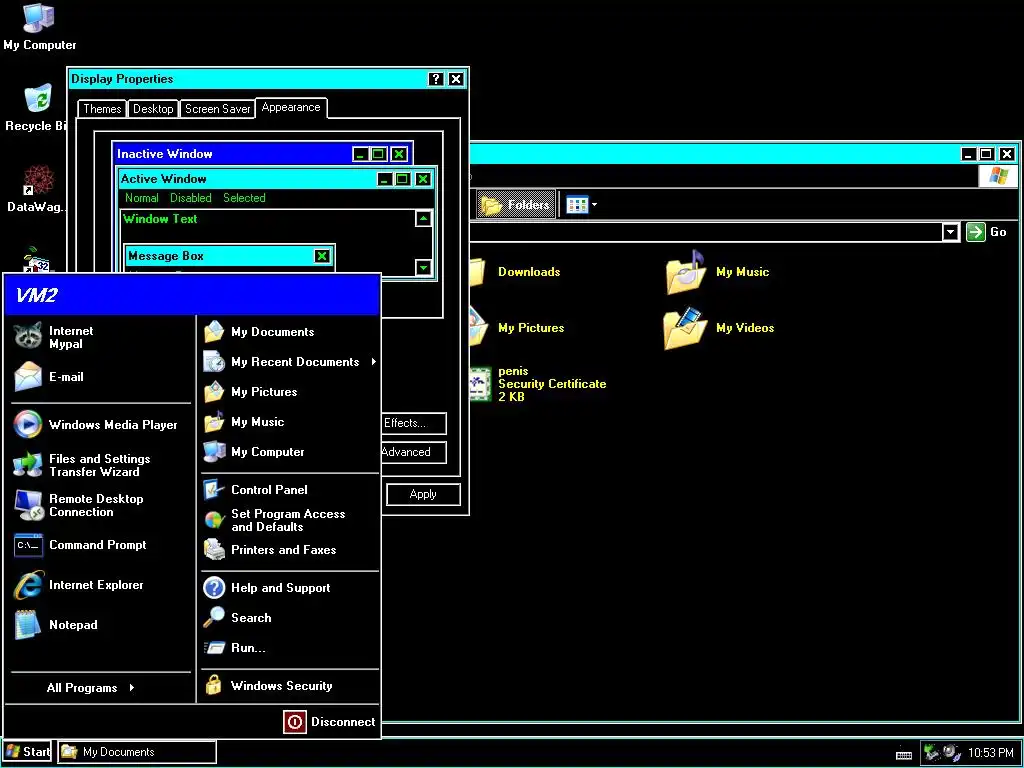Click Disabled menu item in preview
This screenshot has width=1024, height=768.
(x=191, y=198)
